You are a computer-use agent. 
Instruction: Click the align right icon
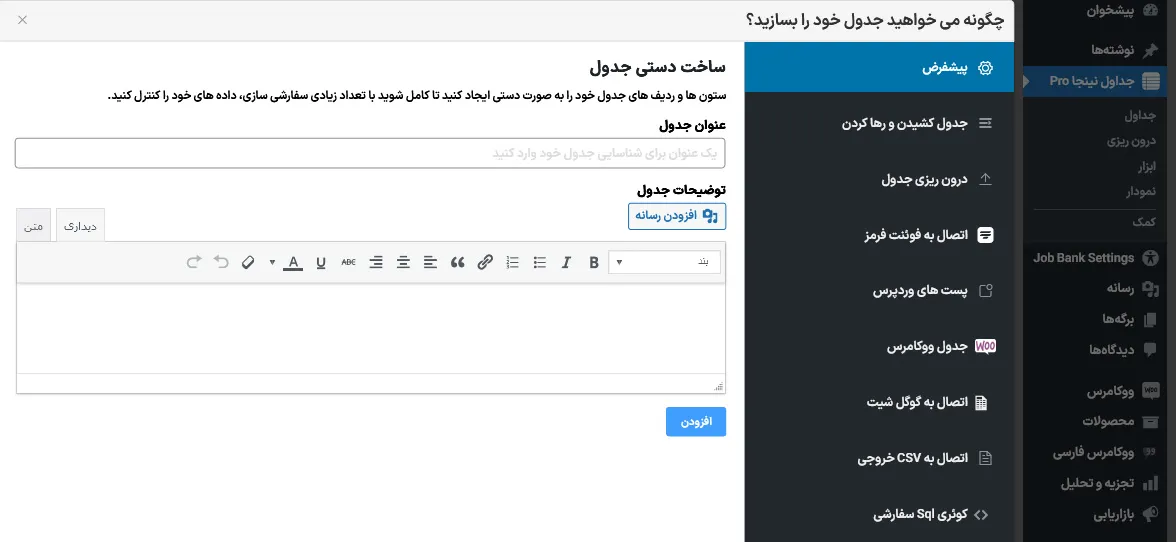tap(376, 262)
